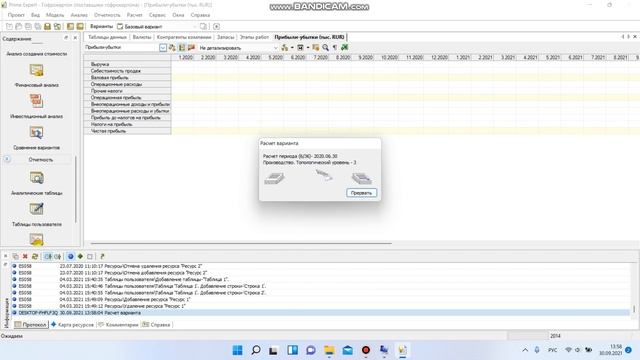Open the Базовый вариант dropdown

[x=194, y=27]
